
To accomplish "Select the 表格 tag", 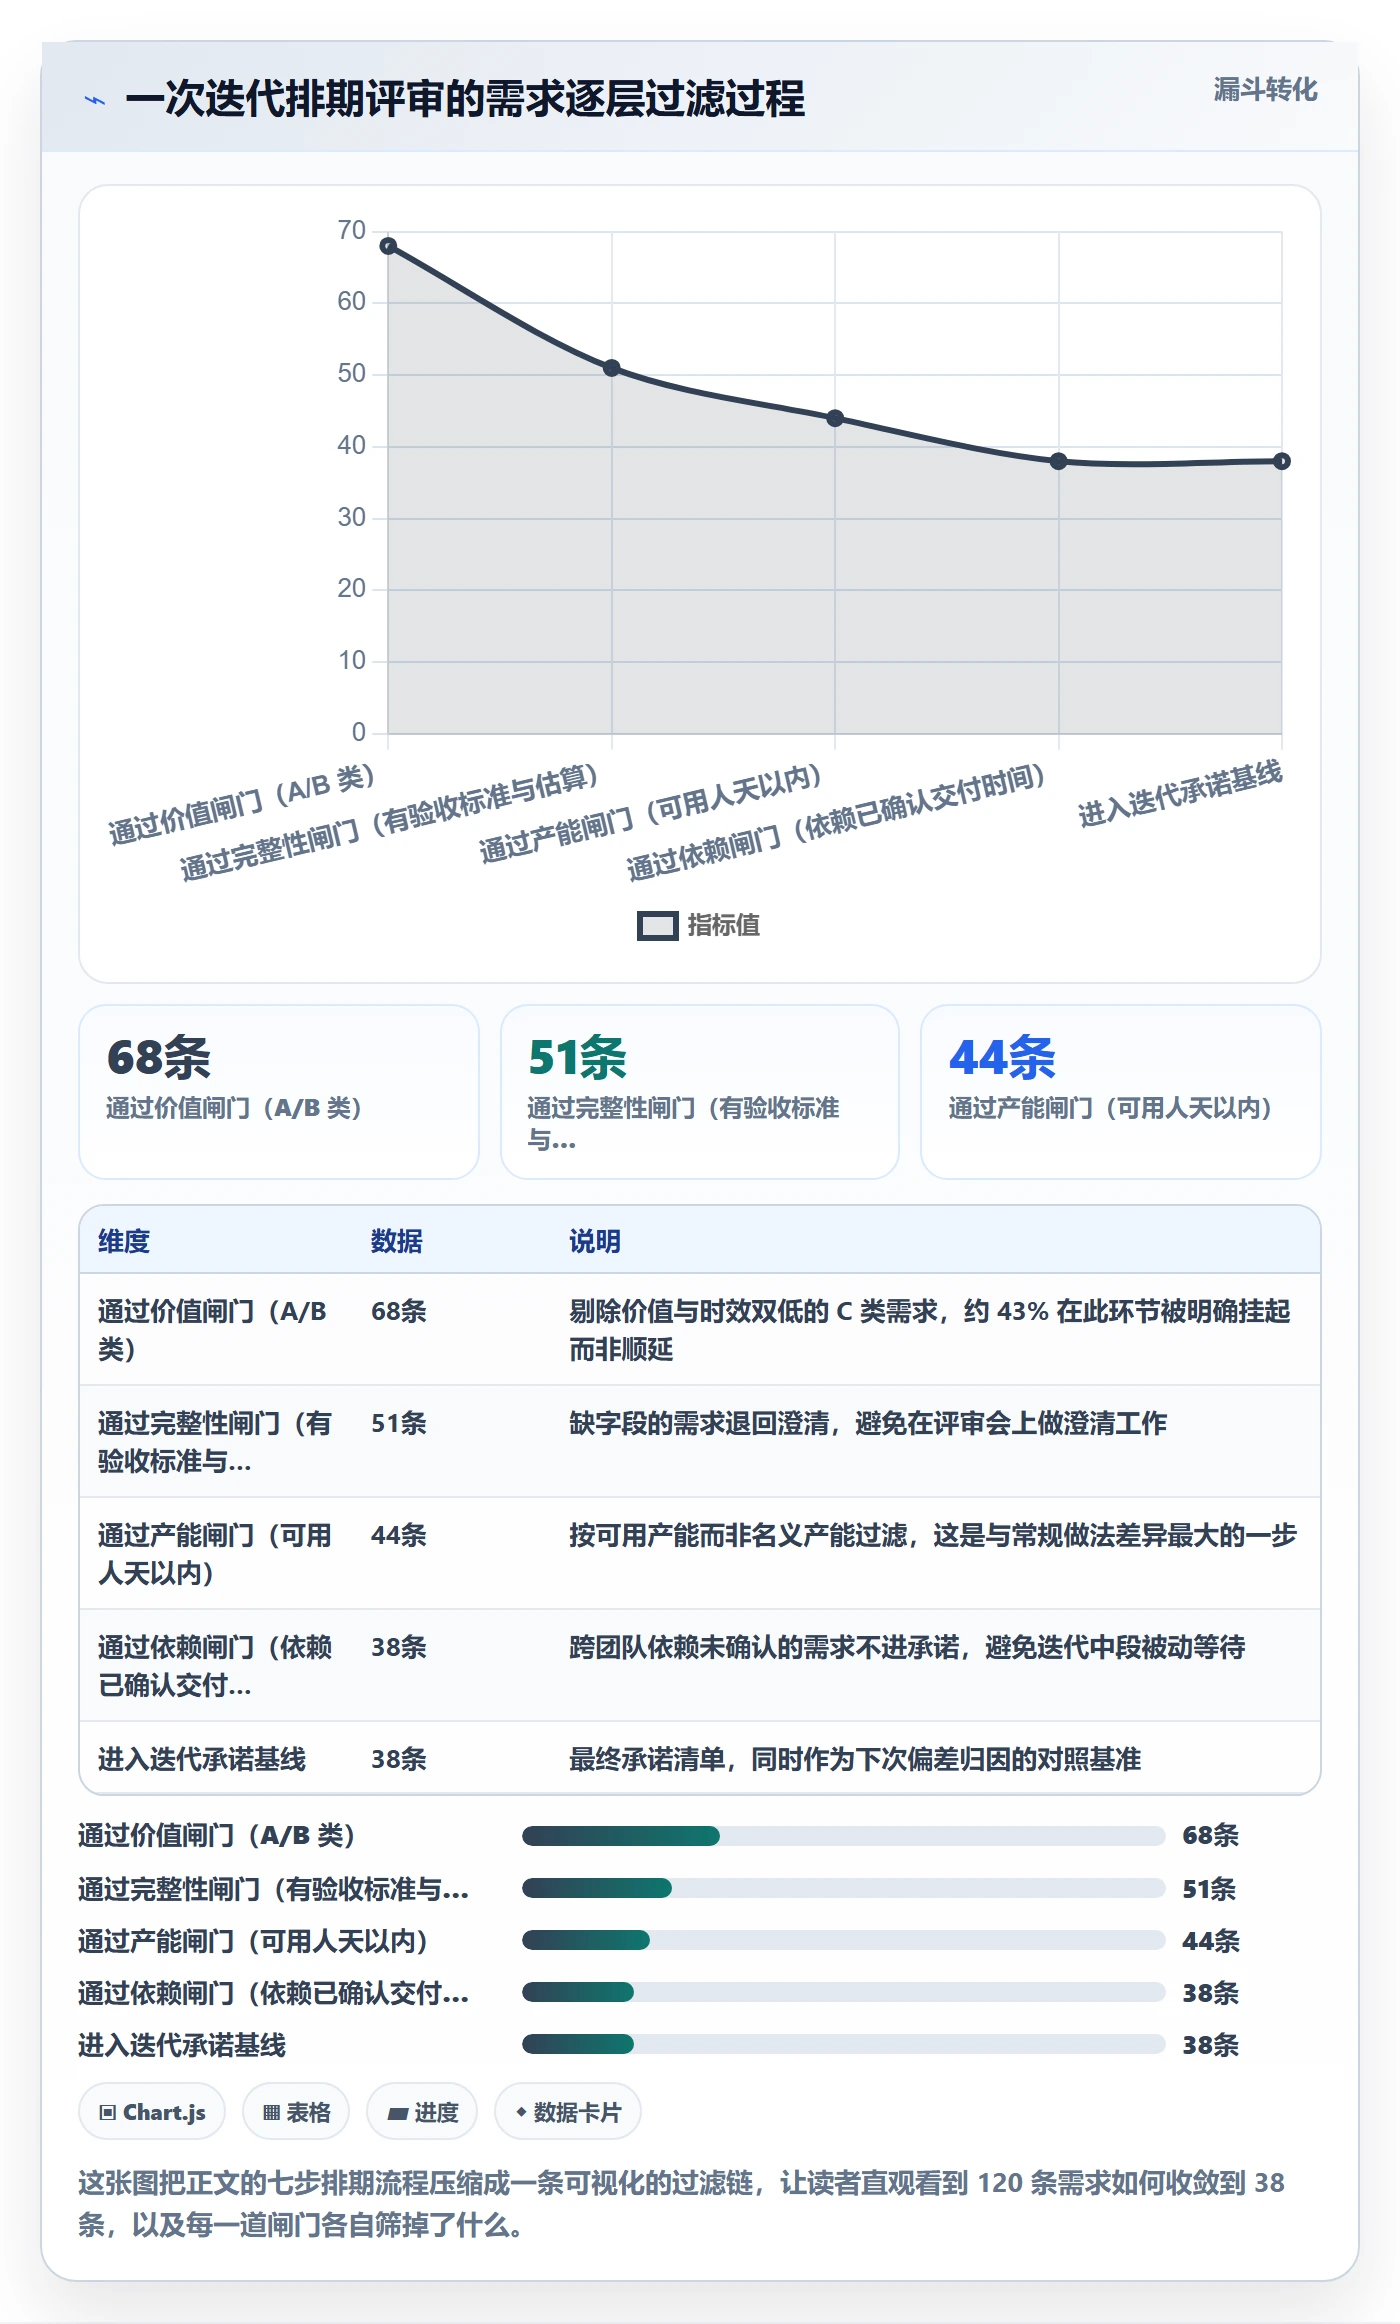I will (x=296, y=2112).
